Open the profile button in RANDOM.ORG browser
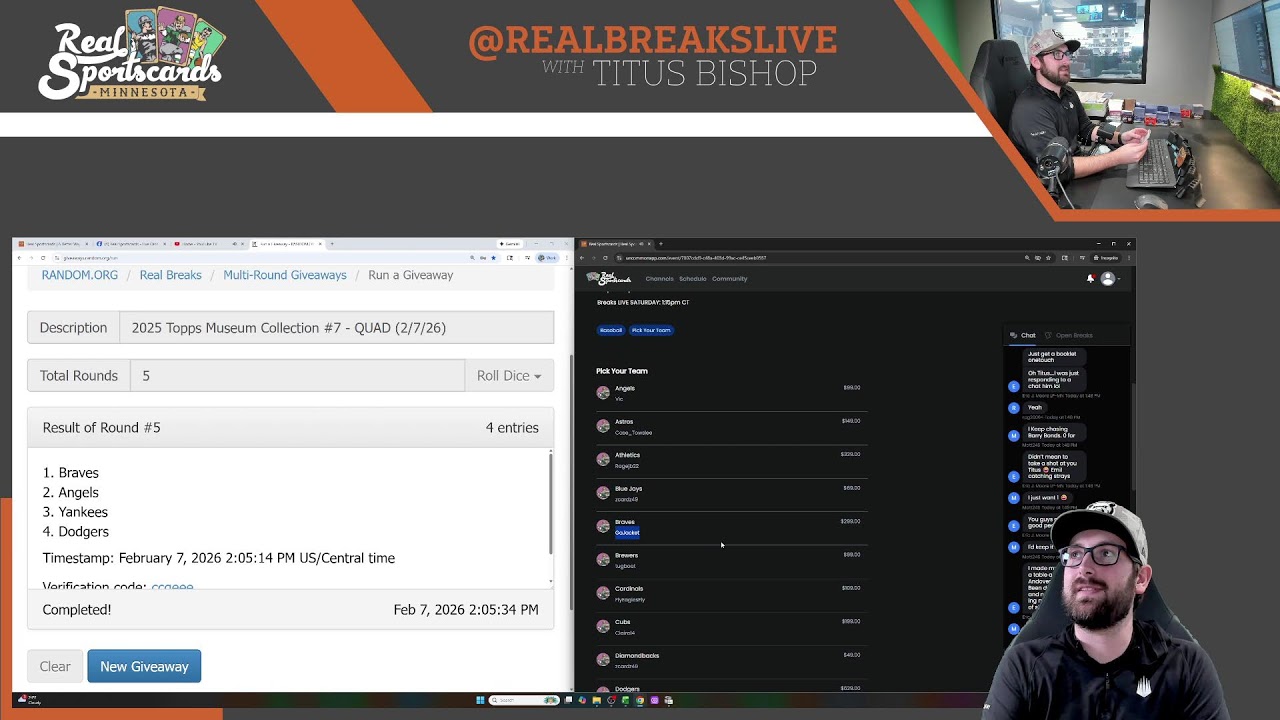The image size is (1280, 720). (547, 258)
